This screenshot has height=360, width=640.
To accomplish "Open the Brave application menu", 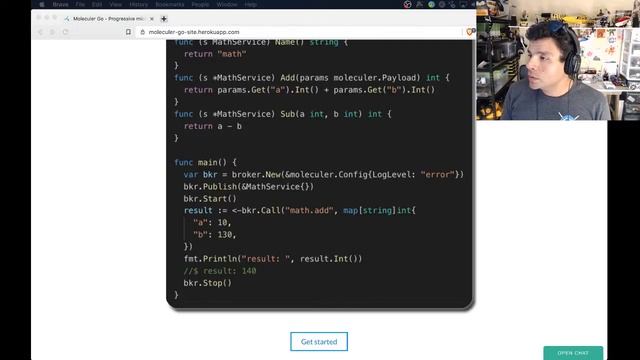I will point(60,4).
